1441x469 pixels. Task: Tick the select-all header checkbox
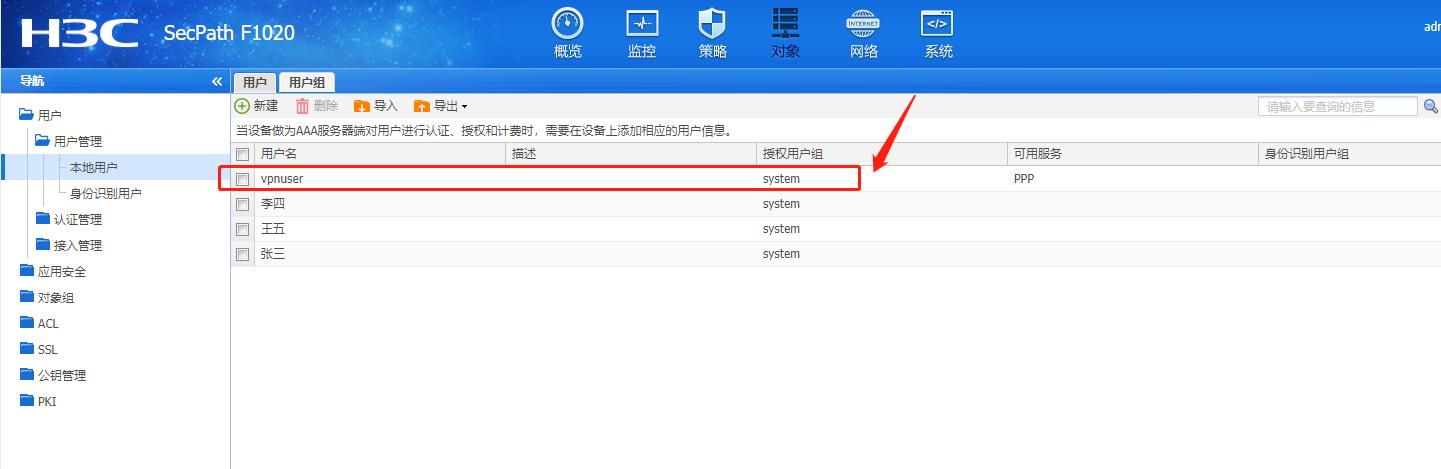[242, 154]
